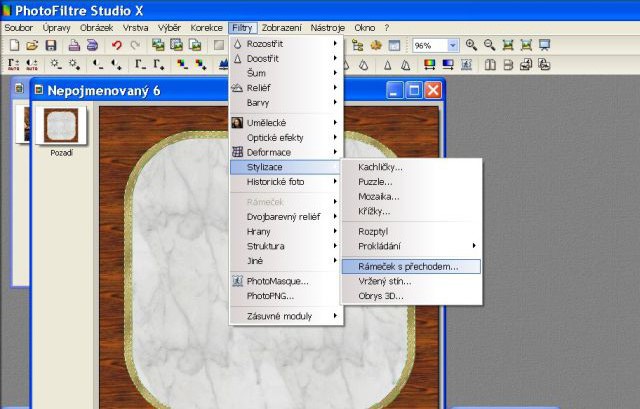Click the Flip horizontal toolbar icon
The width and height of the screenshot is (640, 409).
(x=490, y=64)
